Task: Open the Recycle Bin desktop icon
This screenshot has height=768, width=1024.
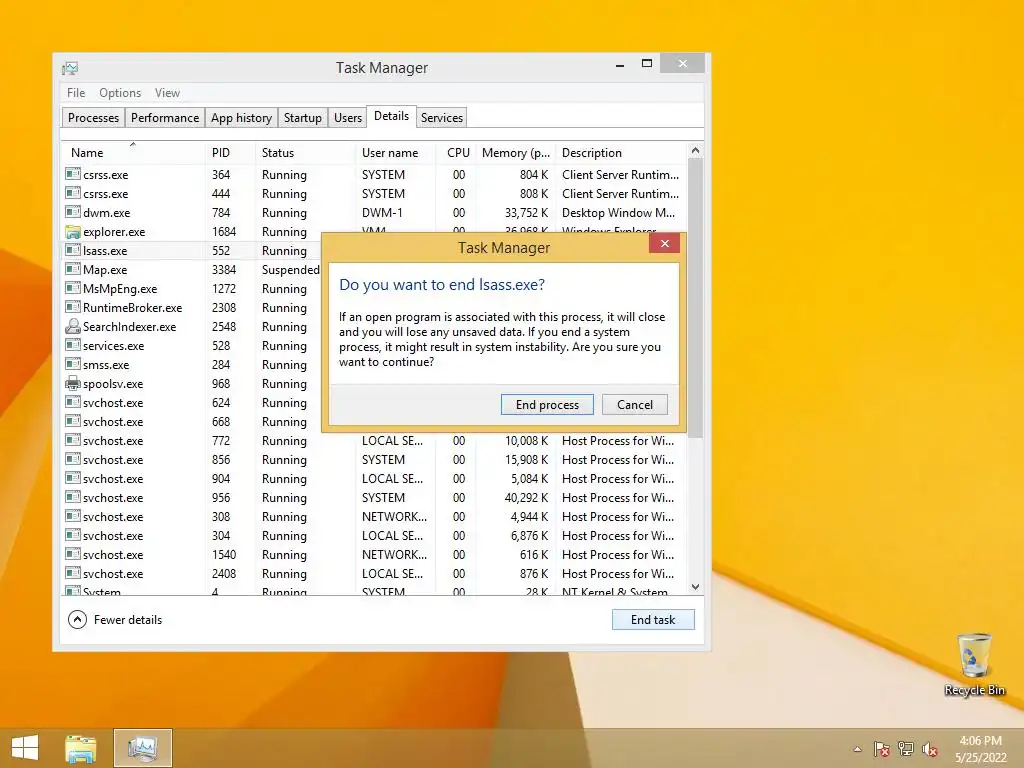Action: (x=974, y=664)
